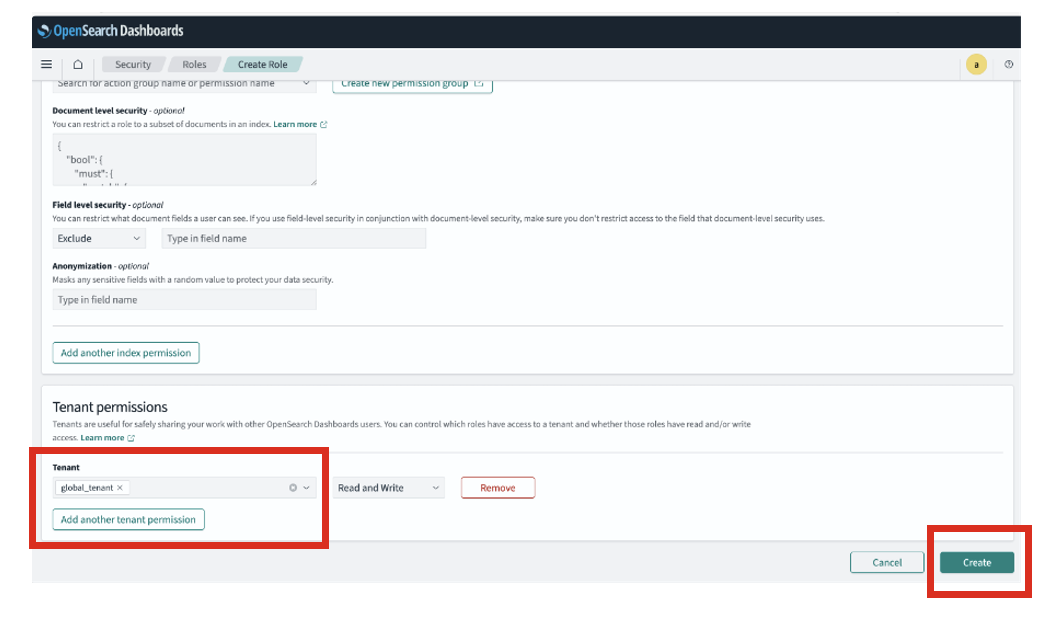This screenshot has width=1046, height=620.
Task: Open Learn more link for document security
Action: click(296, 124)
